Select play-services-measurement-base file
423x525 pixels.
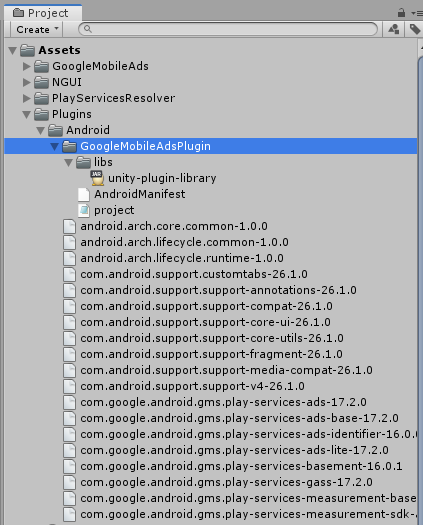coord(249,498)
